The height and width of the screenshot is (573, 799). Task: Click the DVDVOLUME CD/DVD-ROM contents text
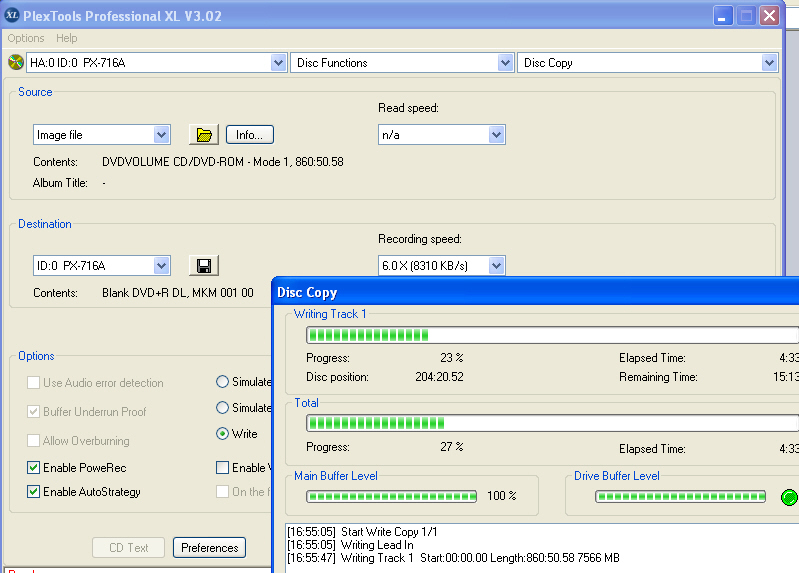pyautogui.click(x=223, y=162)
